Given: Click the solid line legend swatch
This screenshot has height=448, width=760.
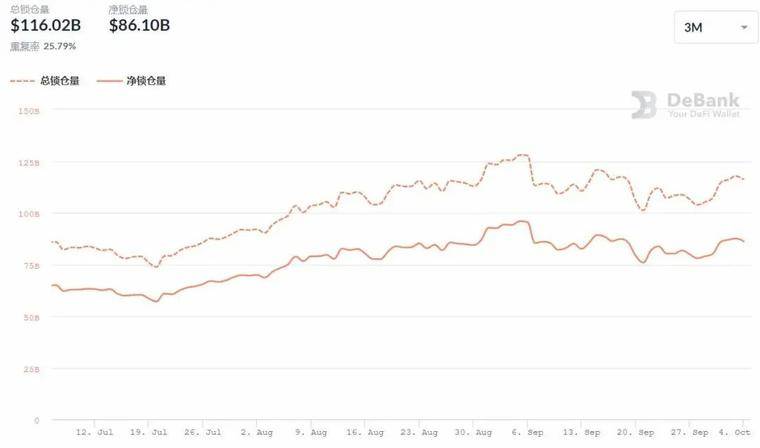Looking at the screenshot, I should (109, 81).
